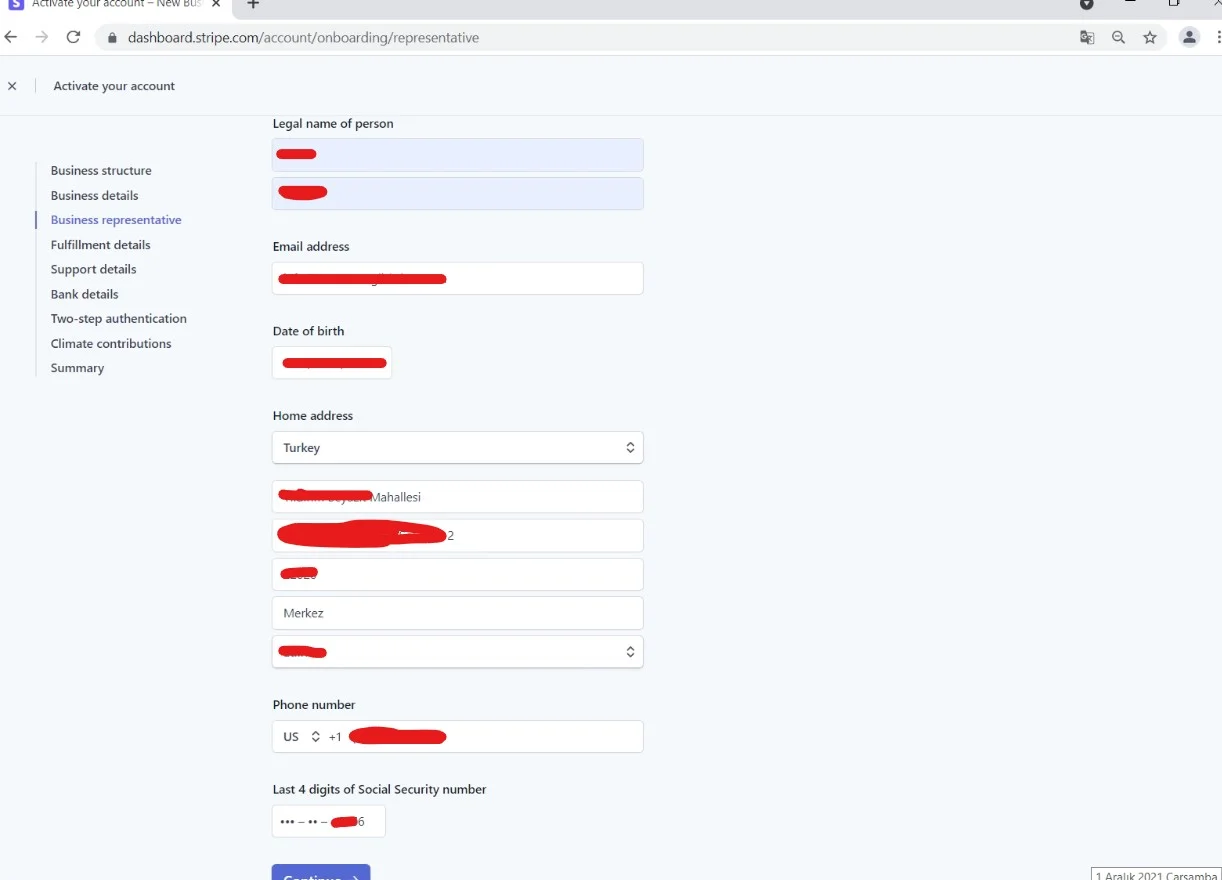Open Two-step authentication step
This screenshot has width=1222, height=880.
point(118,319)
